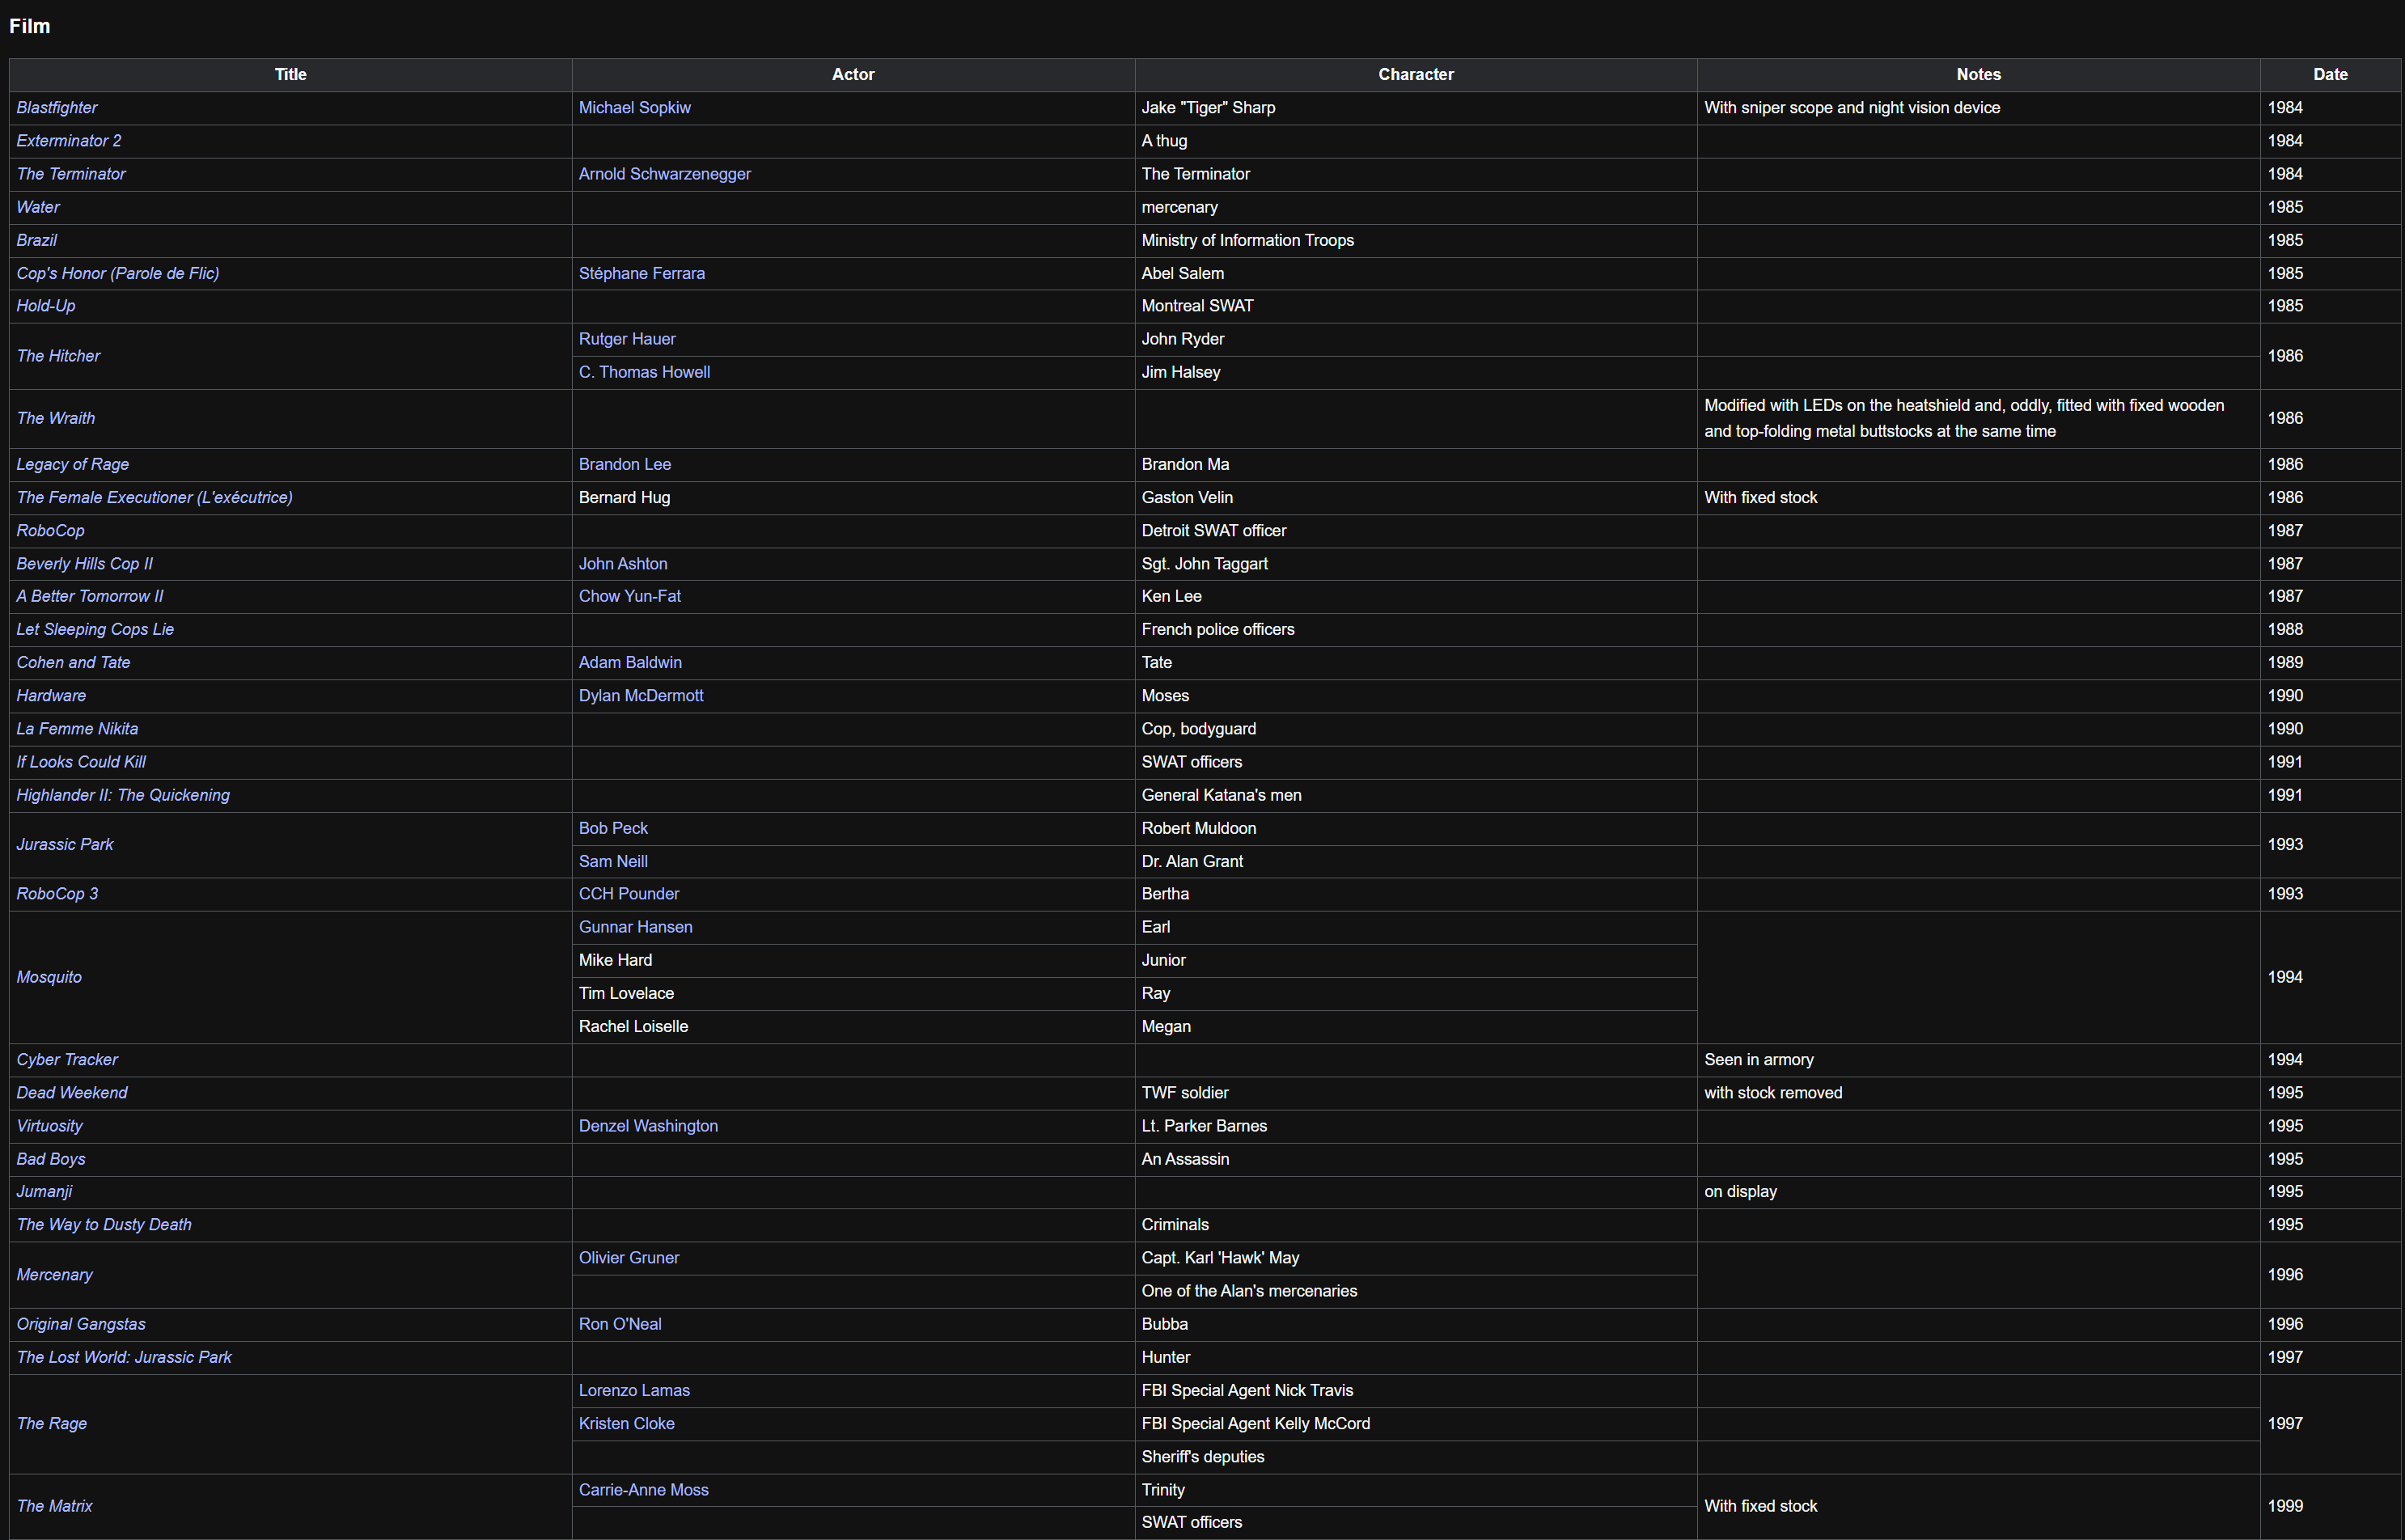This screenshot has height=1540, width=2405.
Task: Open the Cyber Tracker film link
Action: pos(67,1059)
